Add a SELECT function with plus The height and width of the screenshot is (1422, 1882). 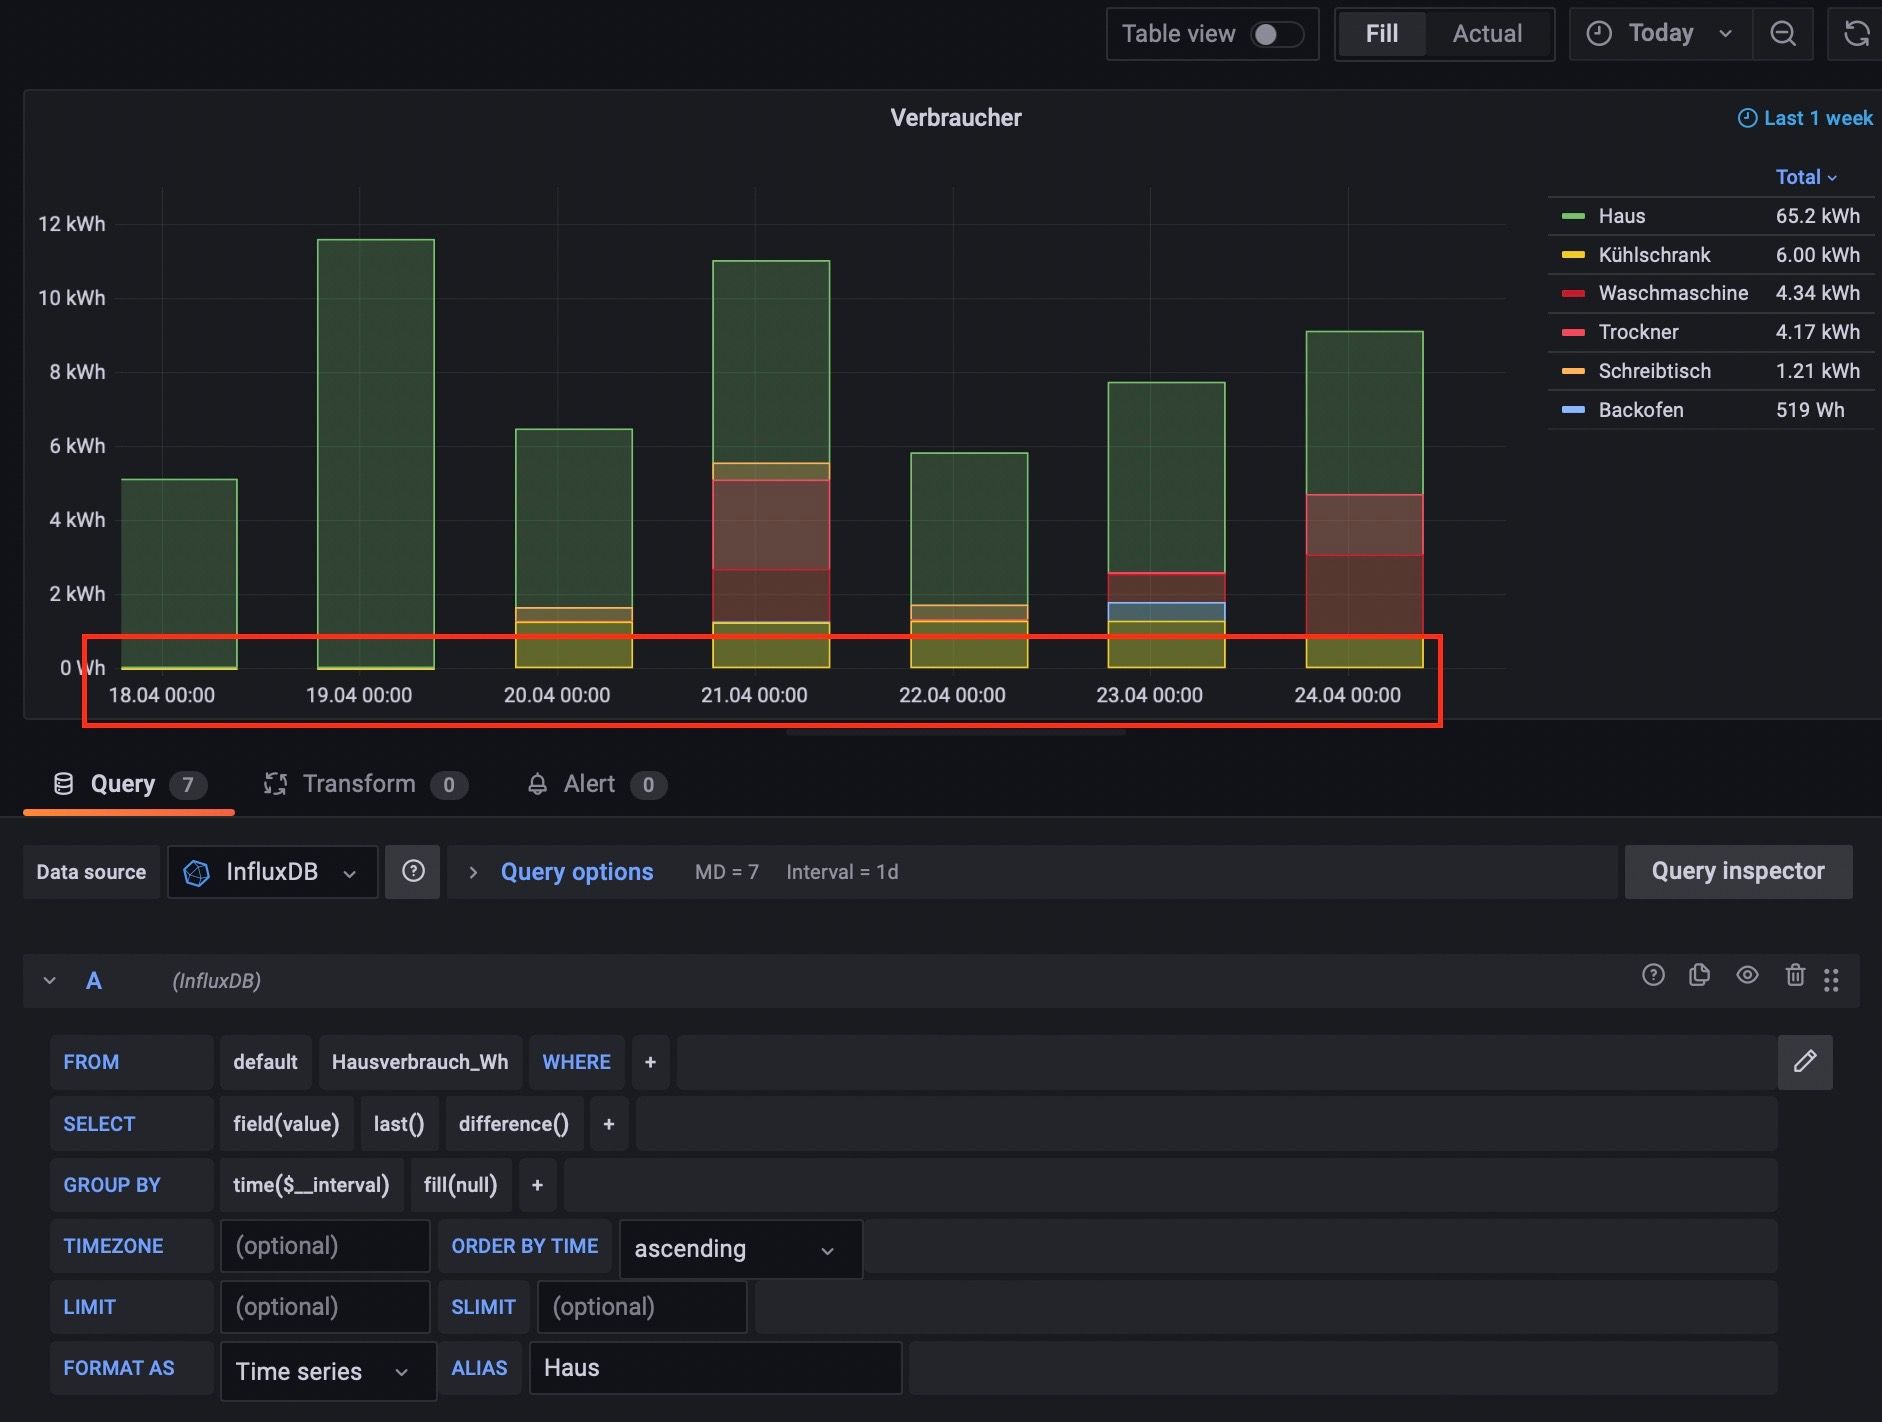(608, 1124)
